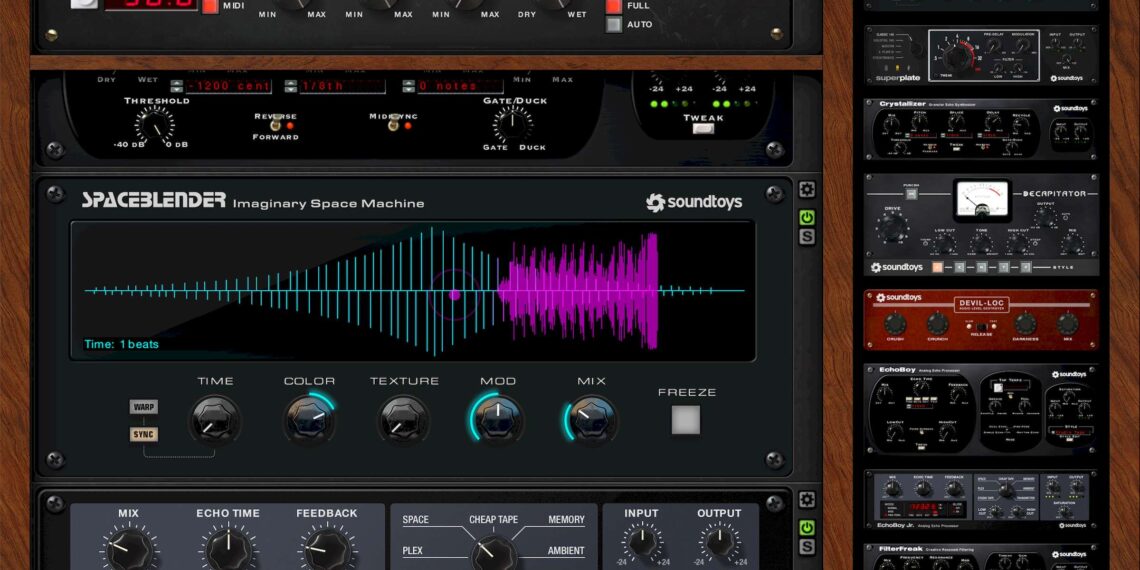This screenshot has height=570, width=1140.
Task: Toggle SpaceBlender green power button
Action: [806, 218]
